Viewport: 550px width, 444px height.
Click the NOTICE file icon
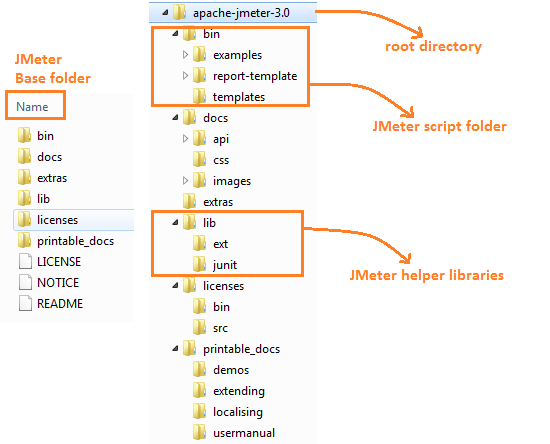pyautogui.click(x=25, y=282)
